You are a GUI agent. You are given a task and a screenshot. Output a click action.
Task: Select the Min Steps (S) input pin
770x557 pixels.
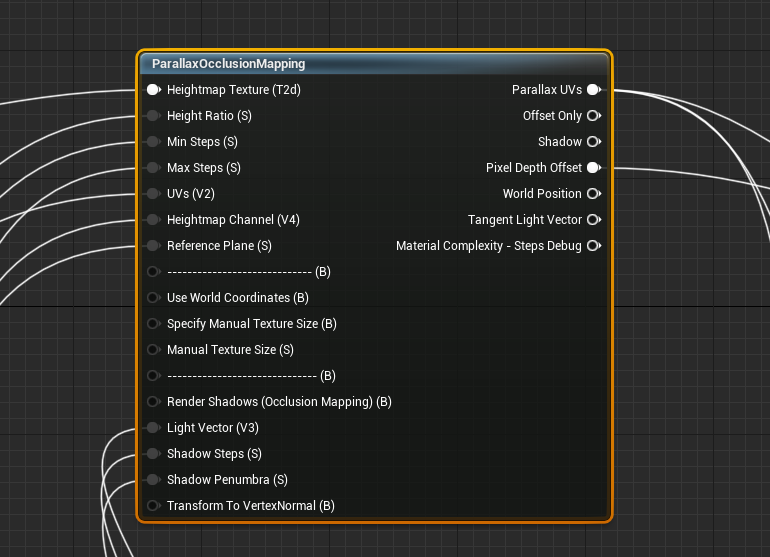pos(153,142)
